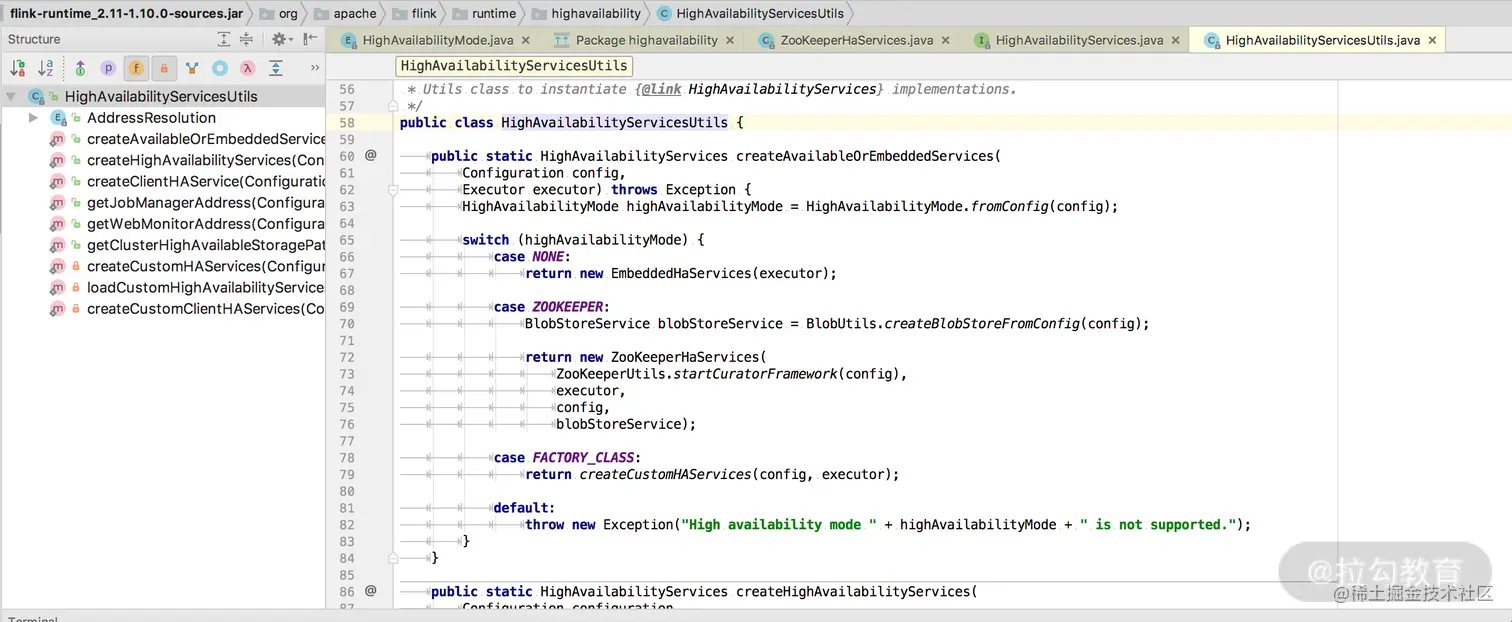Viewport: 1512px width, 622px height.
Task: Switch to Package highavailability tab
Action: point(647,40)
